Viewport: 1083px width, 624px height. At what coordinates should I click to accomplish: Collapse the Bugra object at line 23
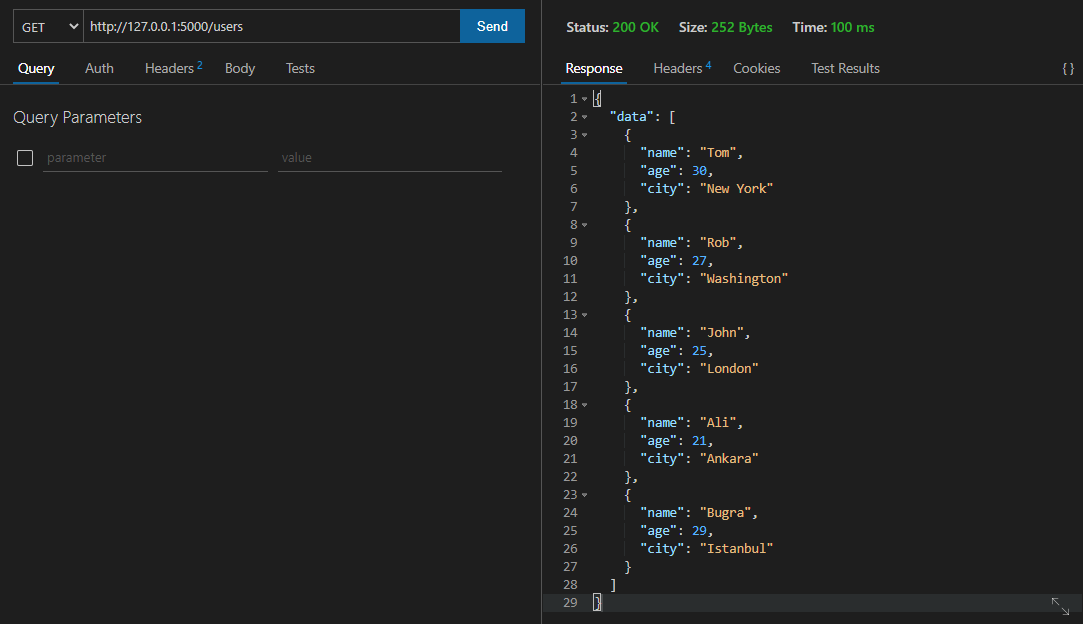click(584, 495)
